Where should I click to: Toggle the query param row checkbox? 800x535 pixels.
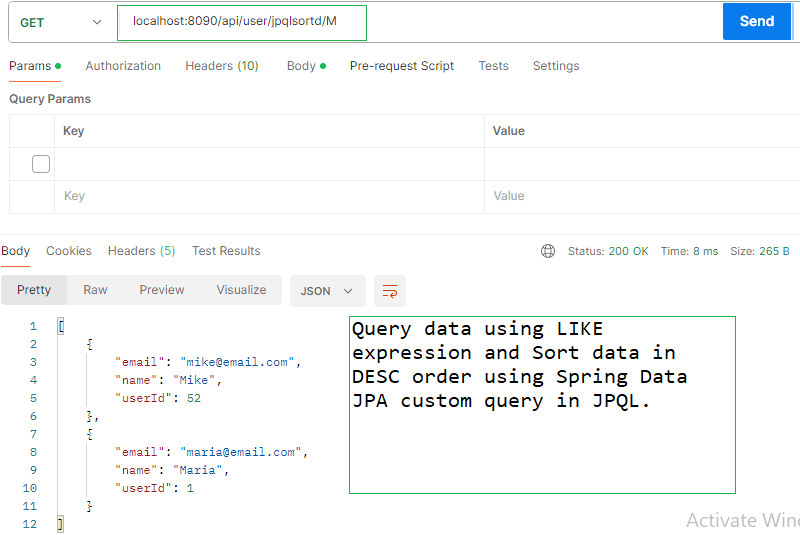(41, 164)
